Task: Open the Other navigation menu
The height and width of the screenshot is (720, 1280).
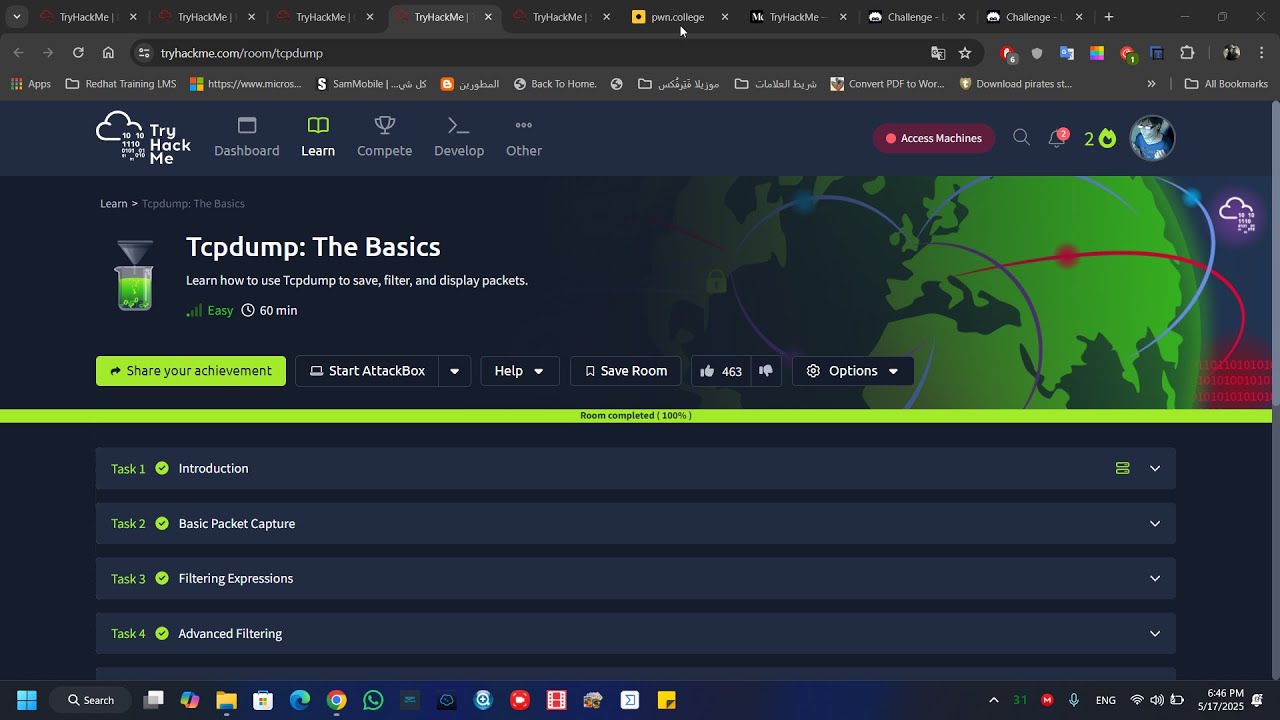Action: 524,138
